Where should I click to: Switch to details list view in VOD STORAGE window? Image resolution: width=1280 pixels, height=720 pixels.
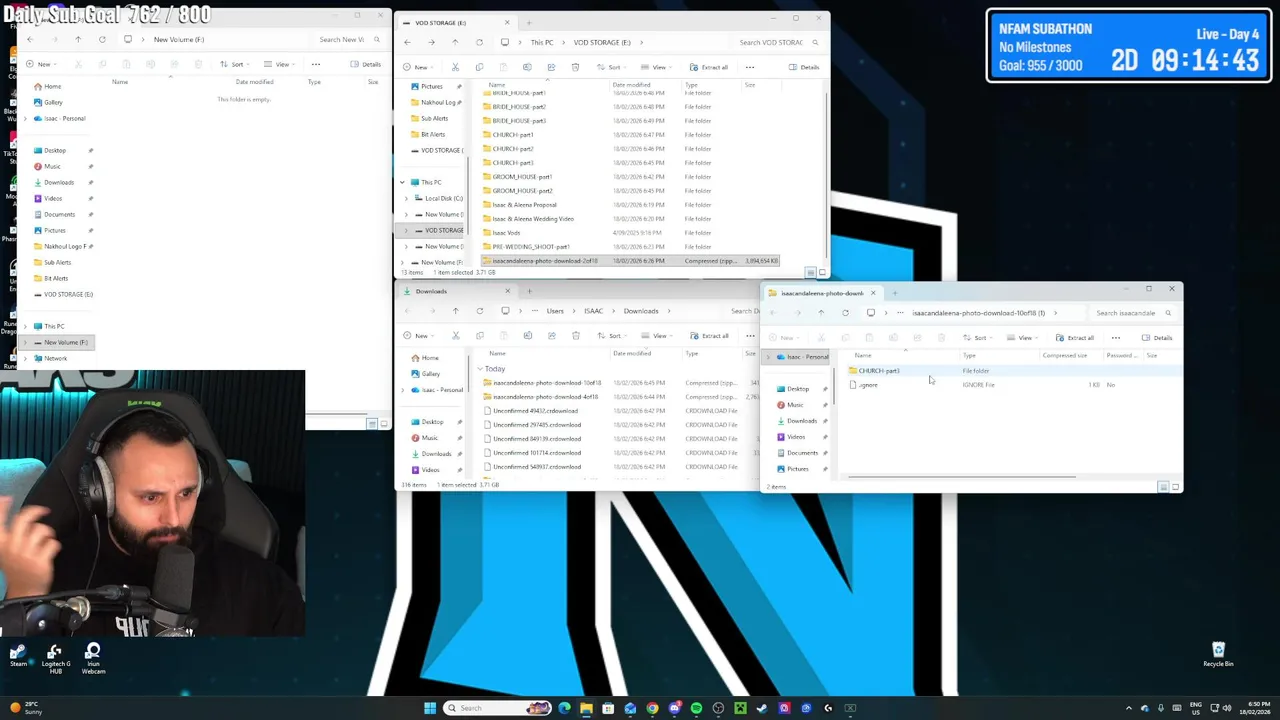click(x=811, y=272)
